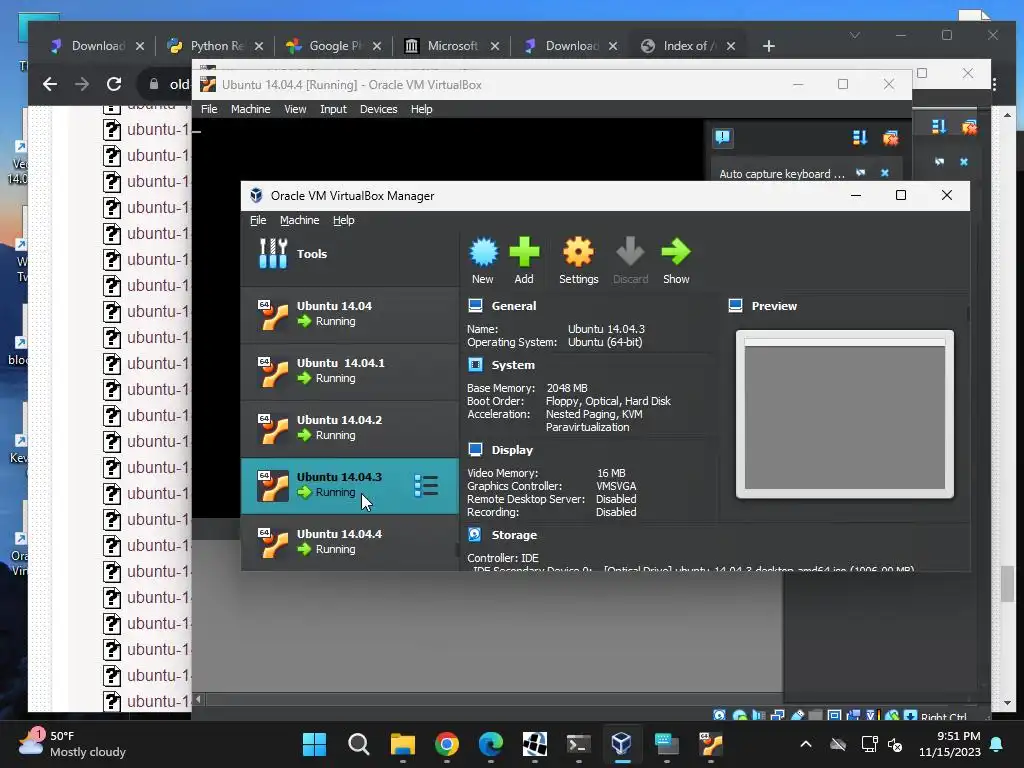
Task: Select the Ubuntu 14.04.2 virtual machine
Action: pyautogui.click(x=350, y=428)
